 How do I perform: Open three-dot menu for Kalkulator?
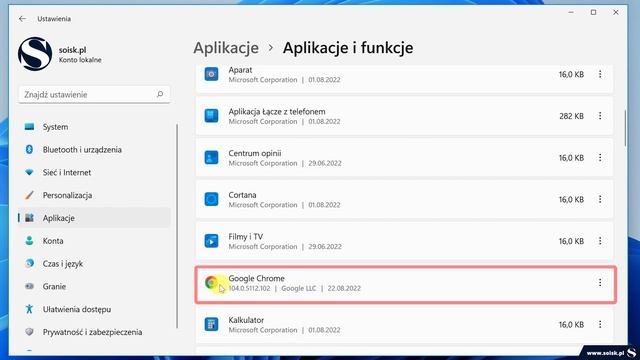600,324
